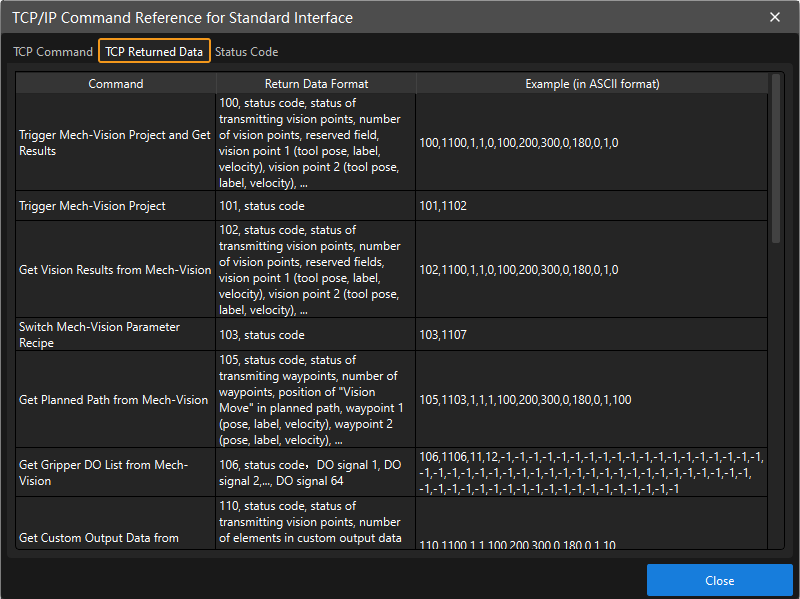Image resolution: width=800 pixels, height=599 pixels.
Task: Select the 'Trigger Mech-Vision Project and Get Results' command cell
Action: (116, 143)
